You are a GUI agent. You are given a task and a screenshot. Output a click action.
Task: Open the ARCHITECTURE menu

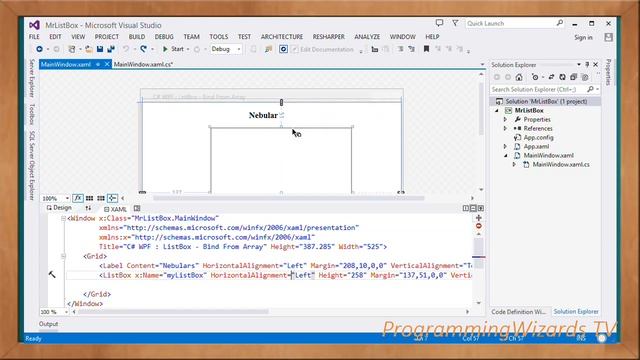(282, 37)
